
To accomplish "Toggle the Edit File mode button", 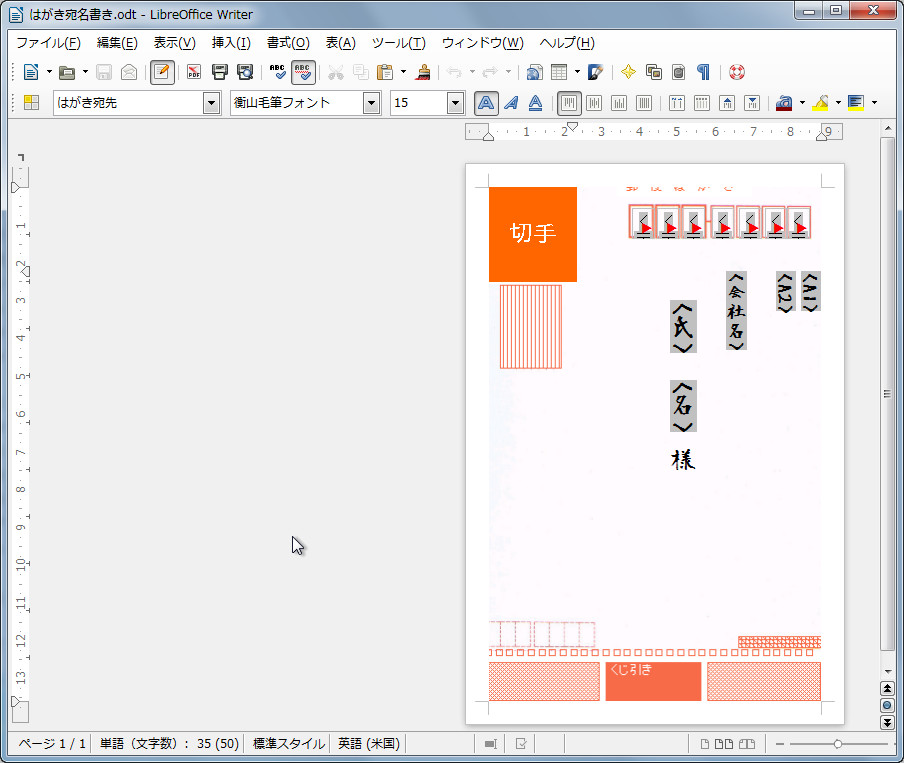I will [162, 72].
